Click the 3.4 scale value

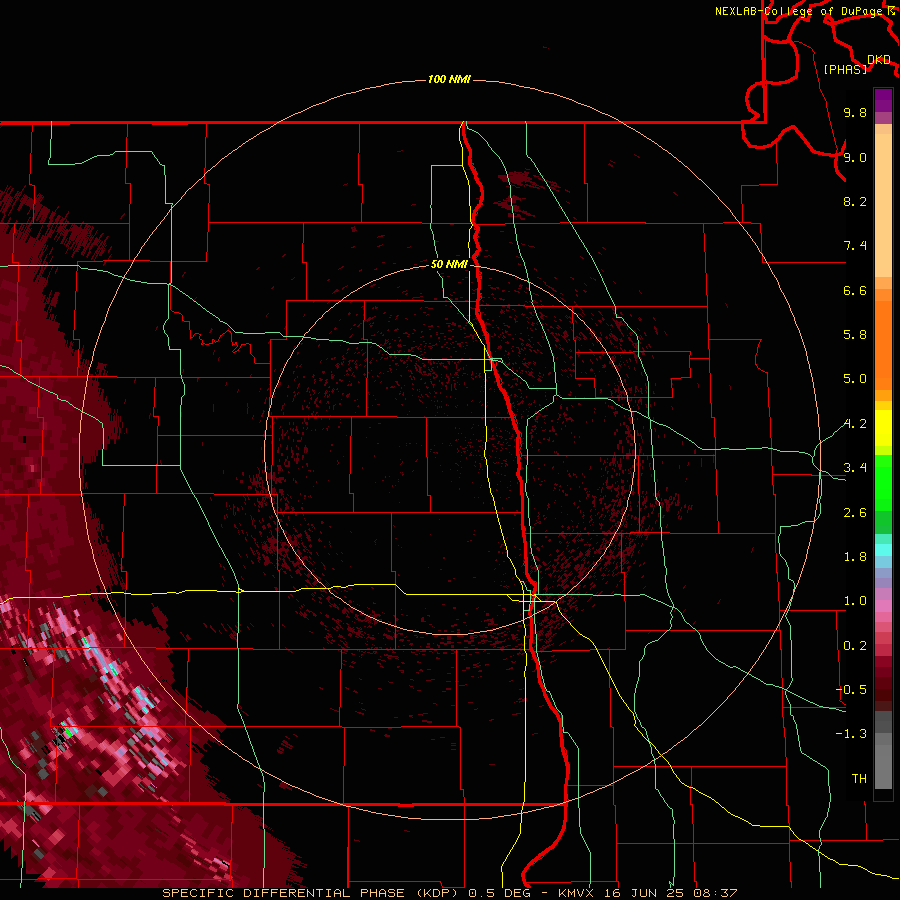[x=855, y=468]
